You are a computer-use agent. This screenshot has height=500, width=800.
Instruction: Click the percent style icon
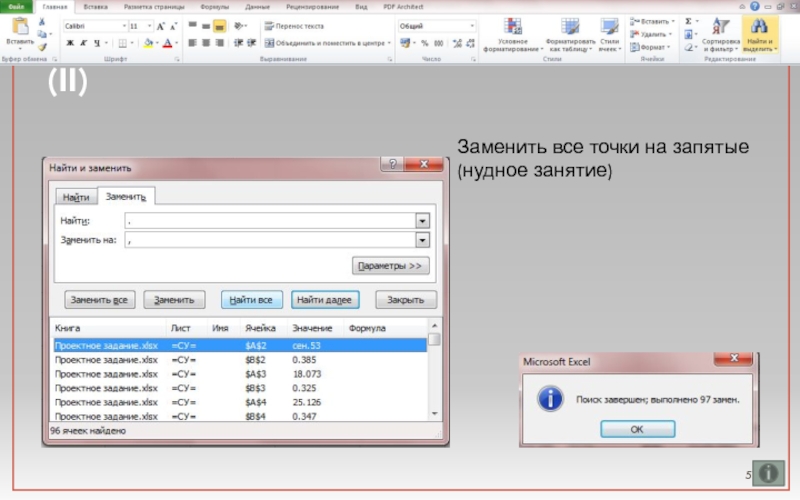point(424,43)
